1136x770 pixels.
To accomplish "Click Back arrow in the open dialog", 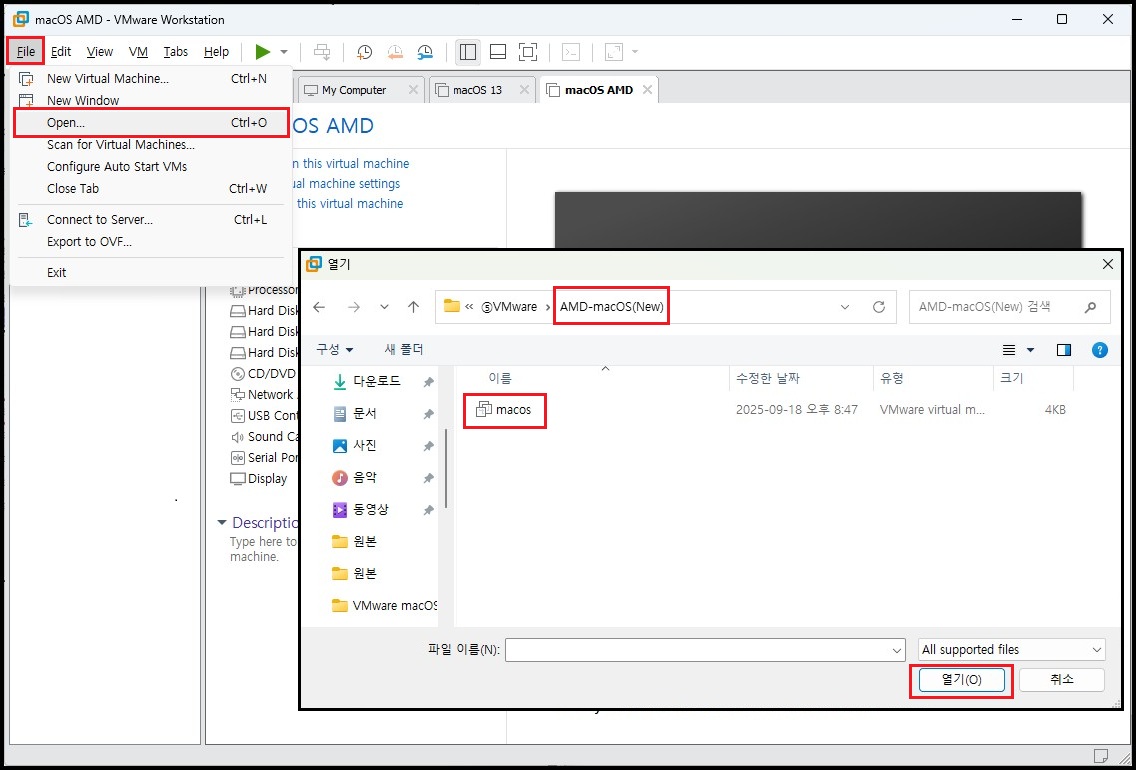I will [319, 307].
